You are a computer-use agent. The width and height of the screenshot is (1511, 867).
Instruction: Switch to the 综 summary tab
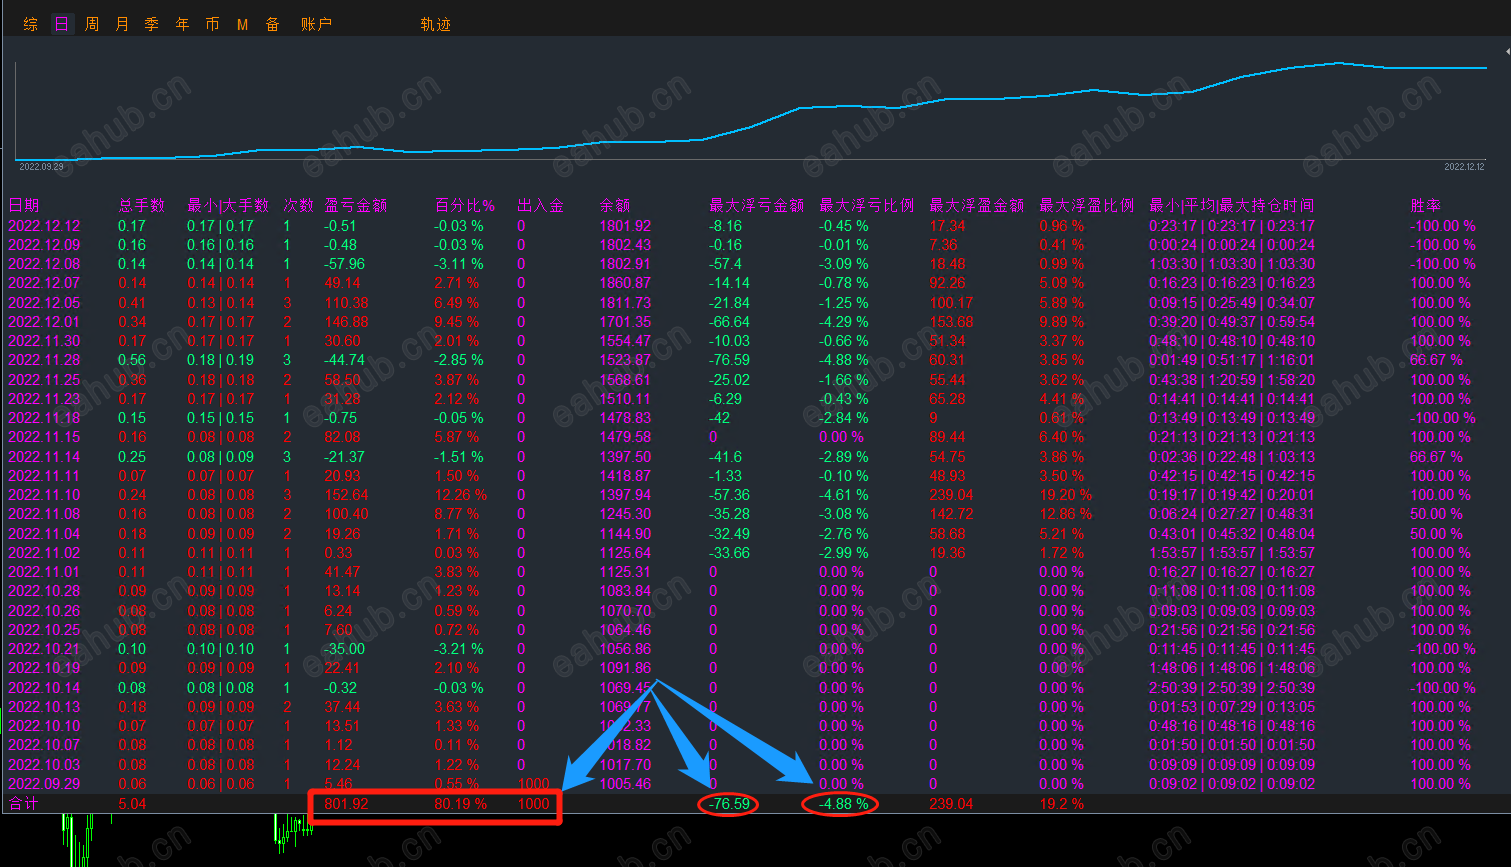point(31,24)
